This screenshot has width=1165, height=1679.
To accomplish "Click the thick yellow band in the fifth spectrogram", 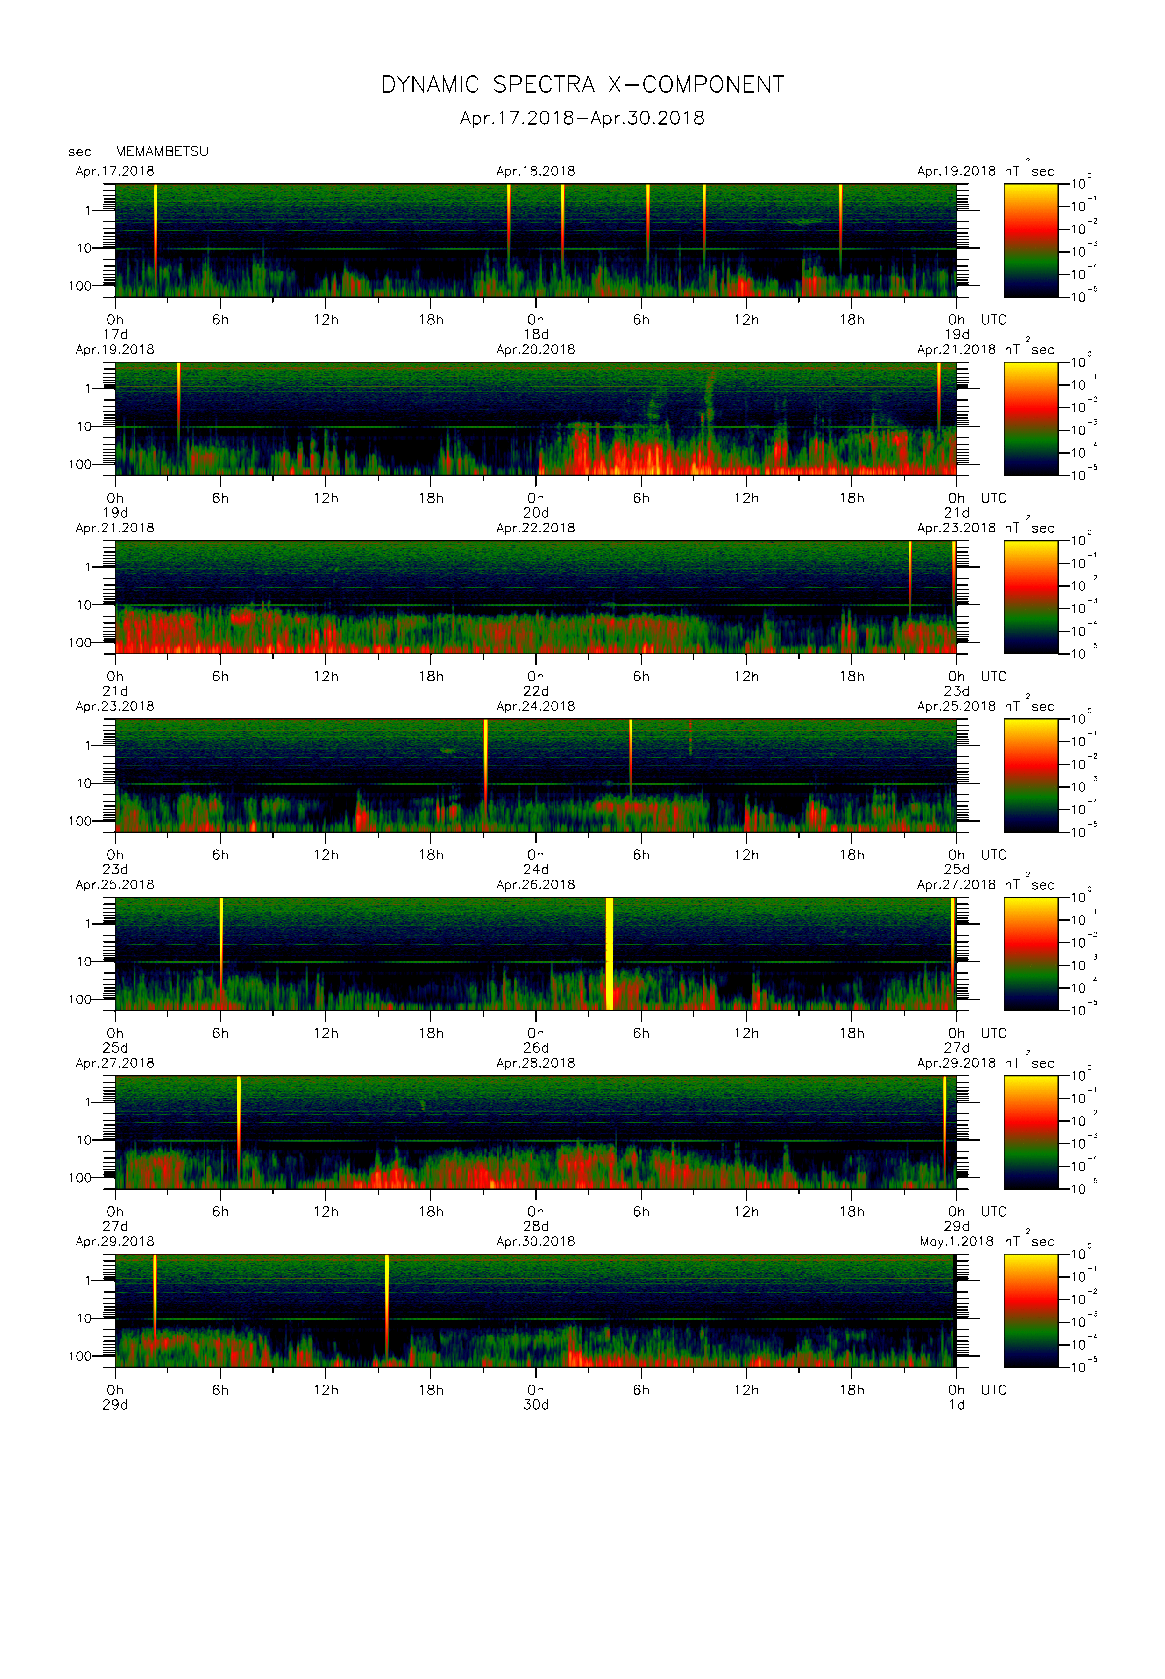I will tap(609, 952).
